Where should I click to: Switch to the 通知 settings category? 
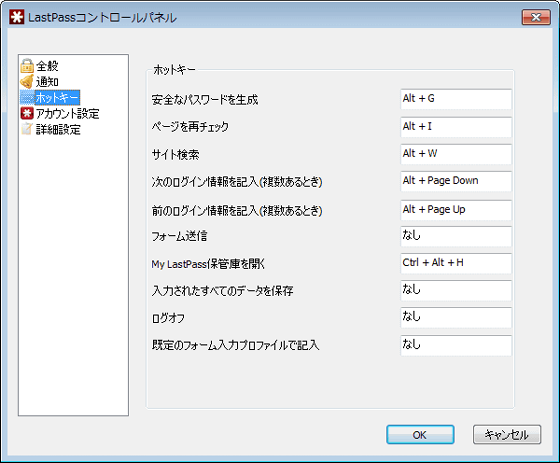pos(47,82)
